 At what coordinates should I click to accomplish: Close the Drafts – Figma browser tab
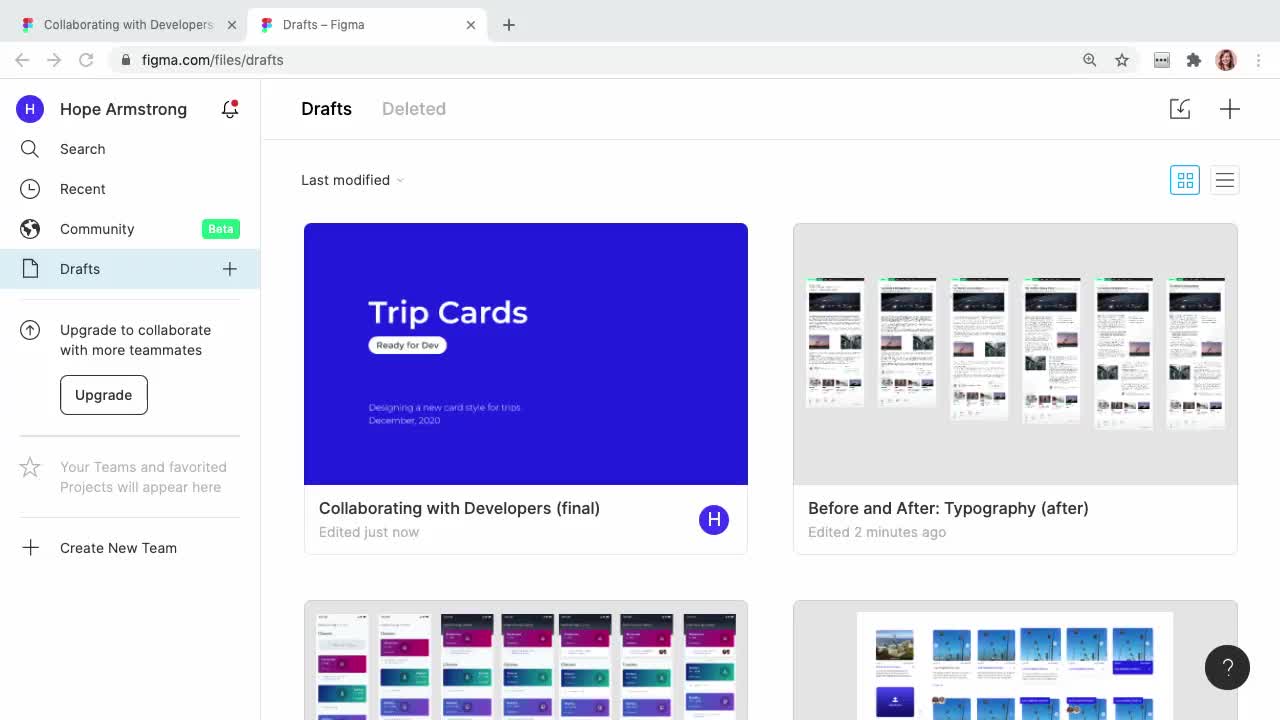tap(471, 25)
